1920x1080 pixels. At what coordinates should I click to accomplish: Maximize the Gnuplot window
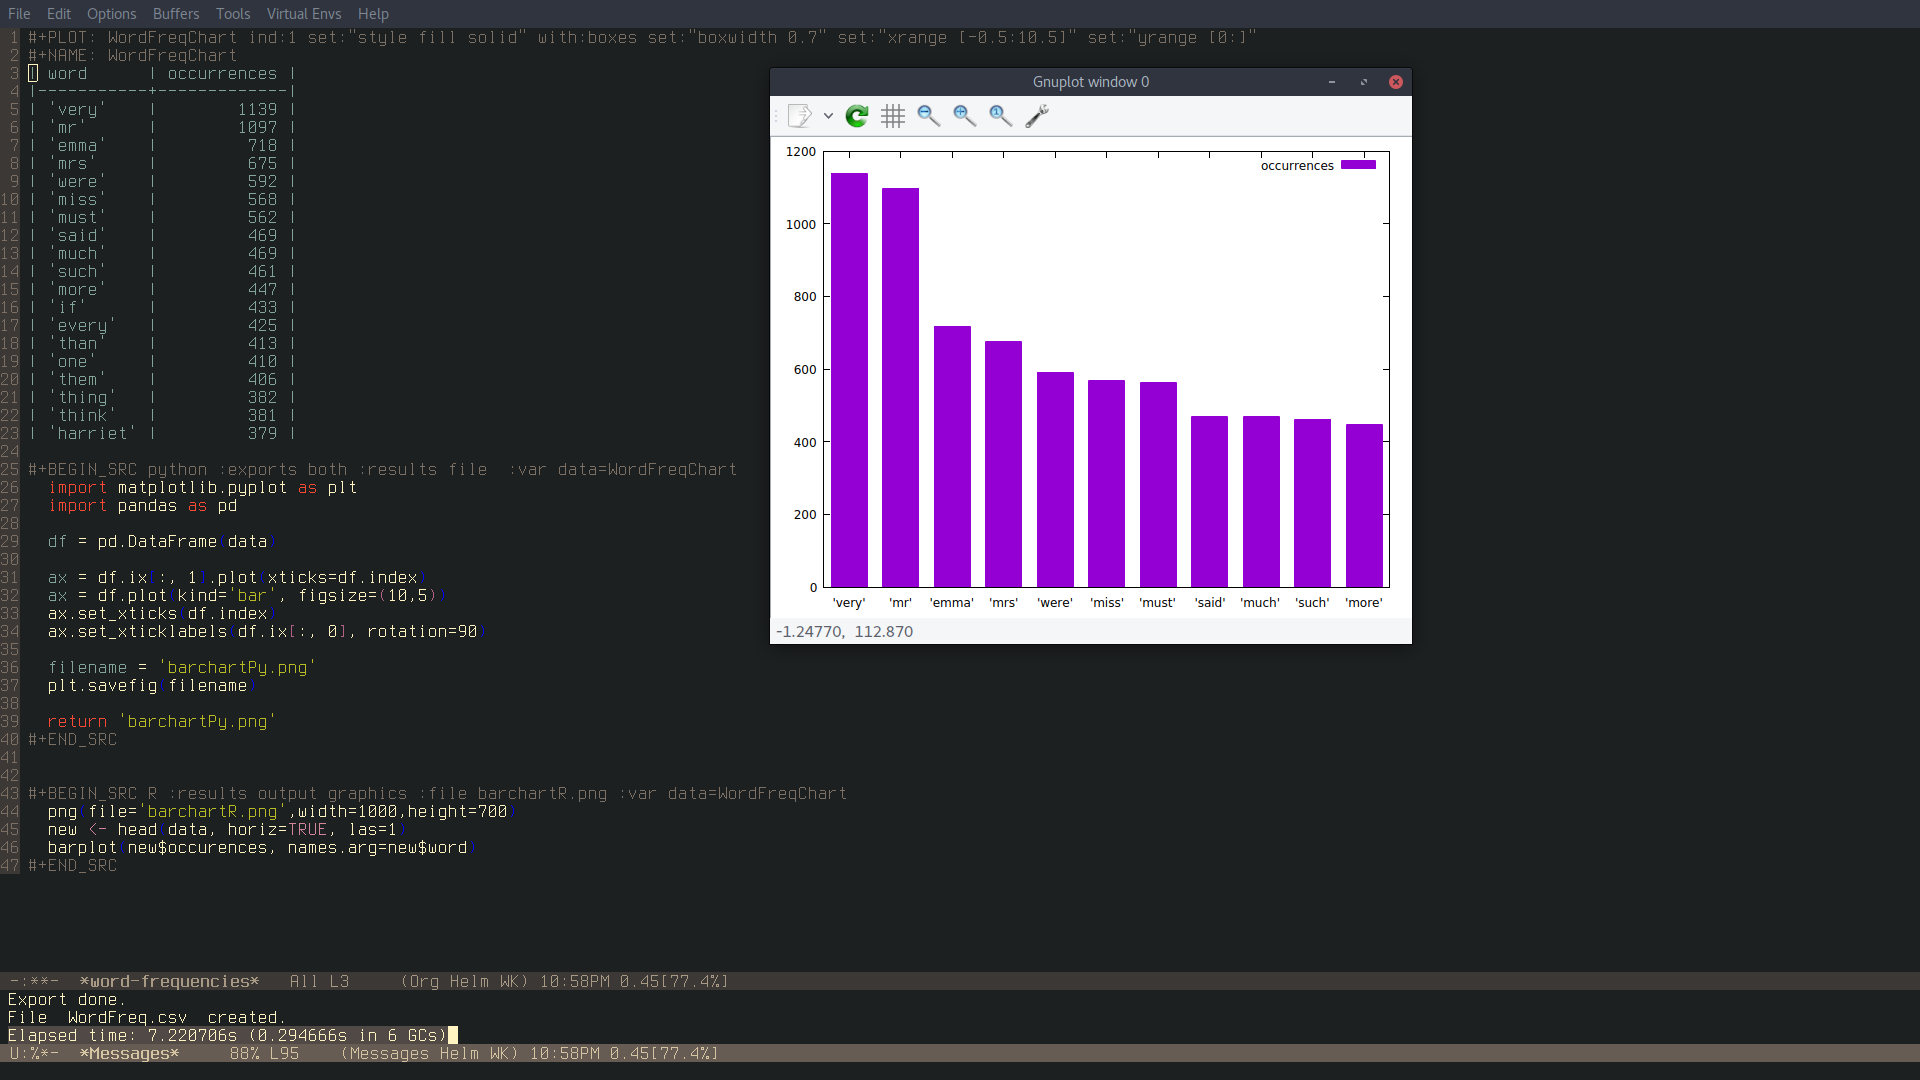tap(1364, 82)
